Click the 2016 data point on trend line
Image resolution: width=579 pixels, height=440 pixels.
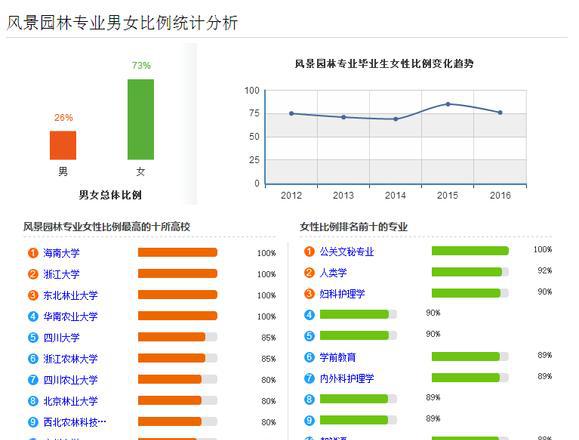[500, 113]
